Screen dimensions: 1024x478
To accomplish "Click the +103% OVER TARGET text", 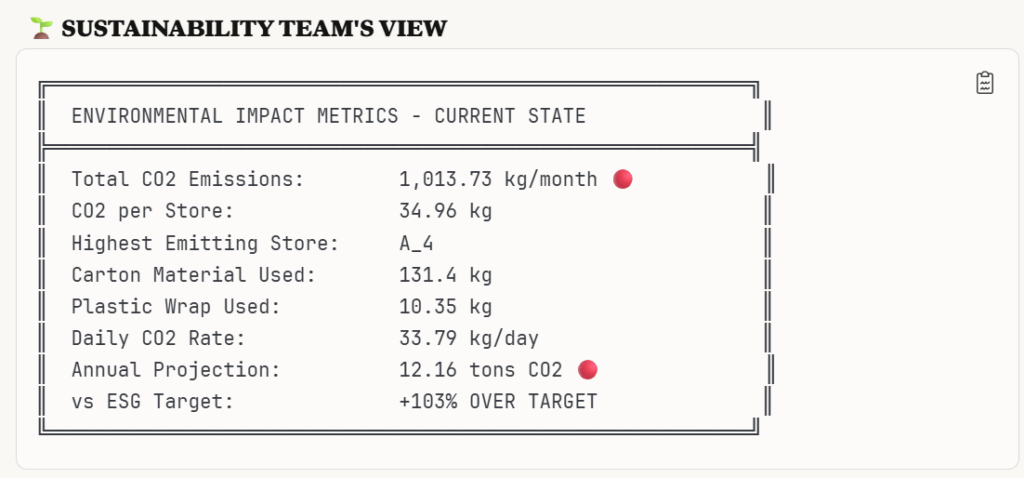I will coord(497,402).
